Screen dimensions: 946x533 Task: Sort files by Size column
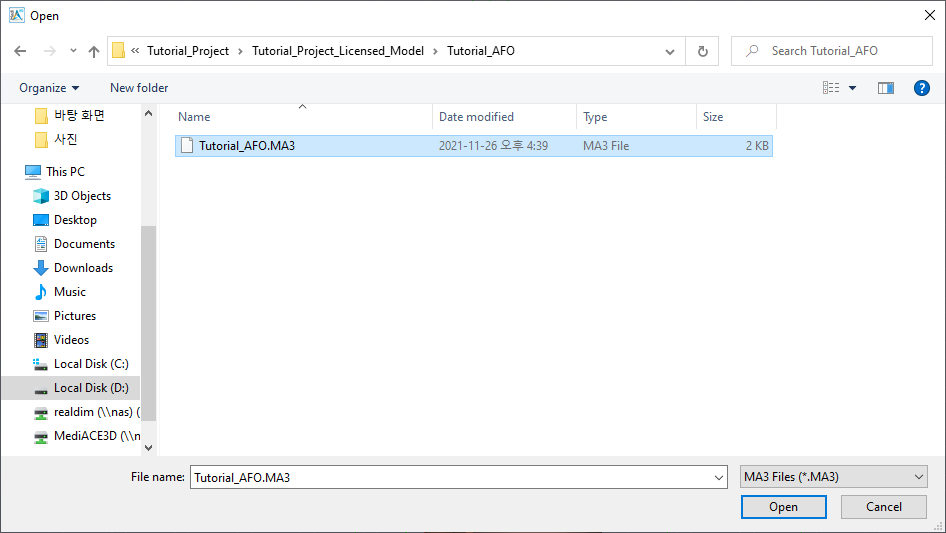pyautogui.click(x=736, y=117)
